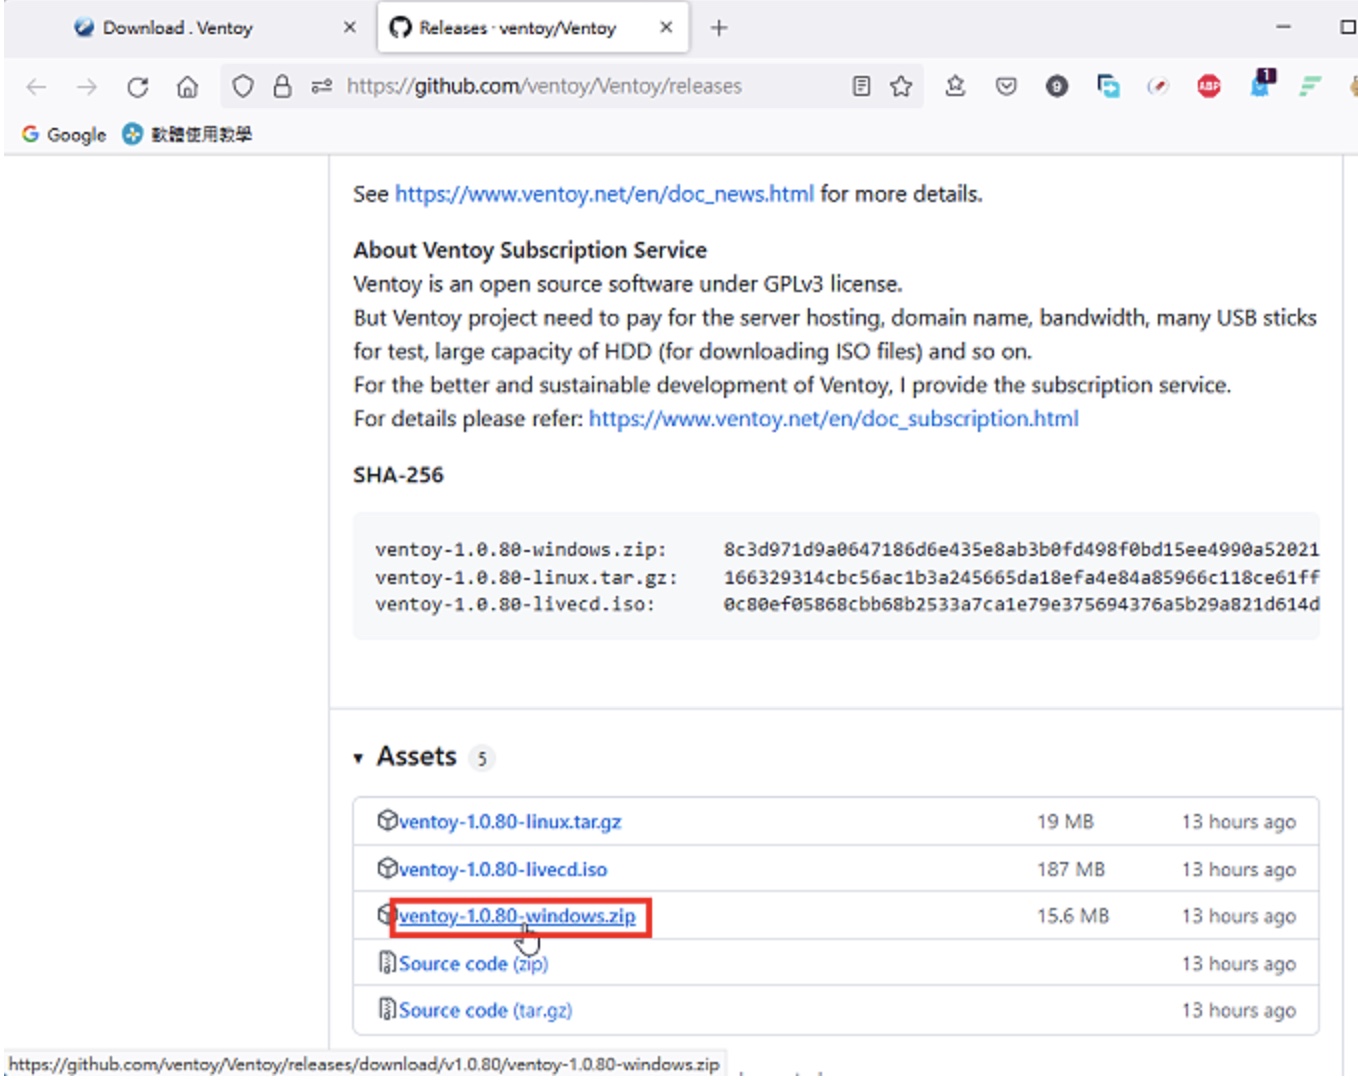Download ventoy-1.0.80-linux.tar.gz
The height and width of the screenshot is (1080, 1358).
510,822
